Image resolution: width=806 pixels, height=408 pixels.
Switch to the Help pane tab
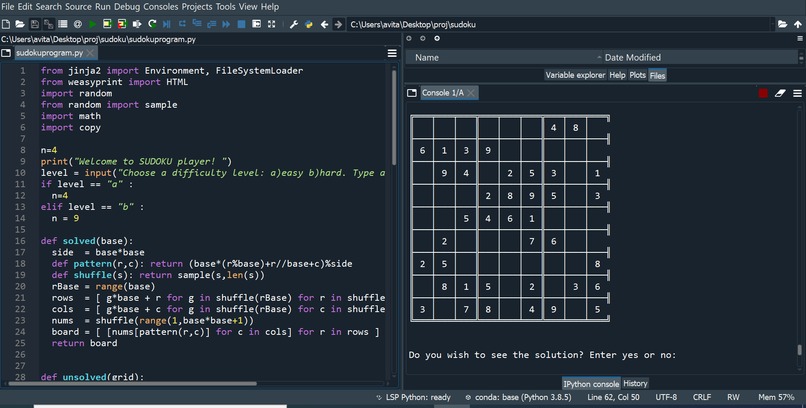pos(617,75)
